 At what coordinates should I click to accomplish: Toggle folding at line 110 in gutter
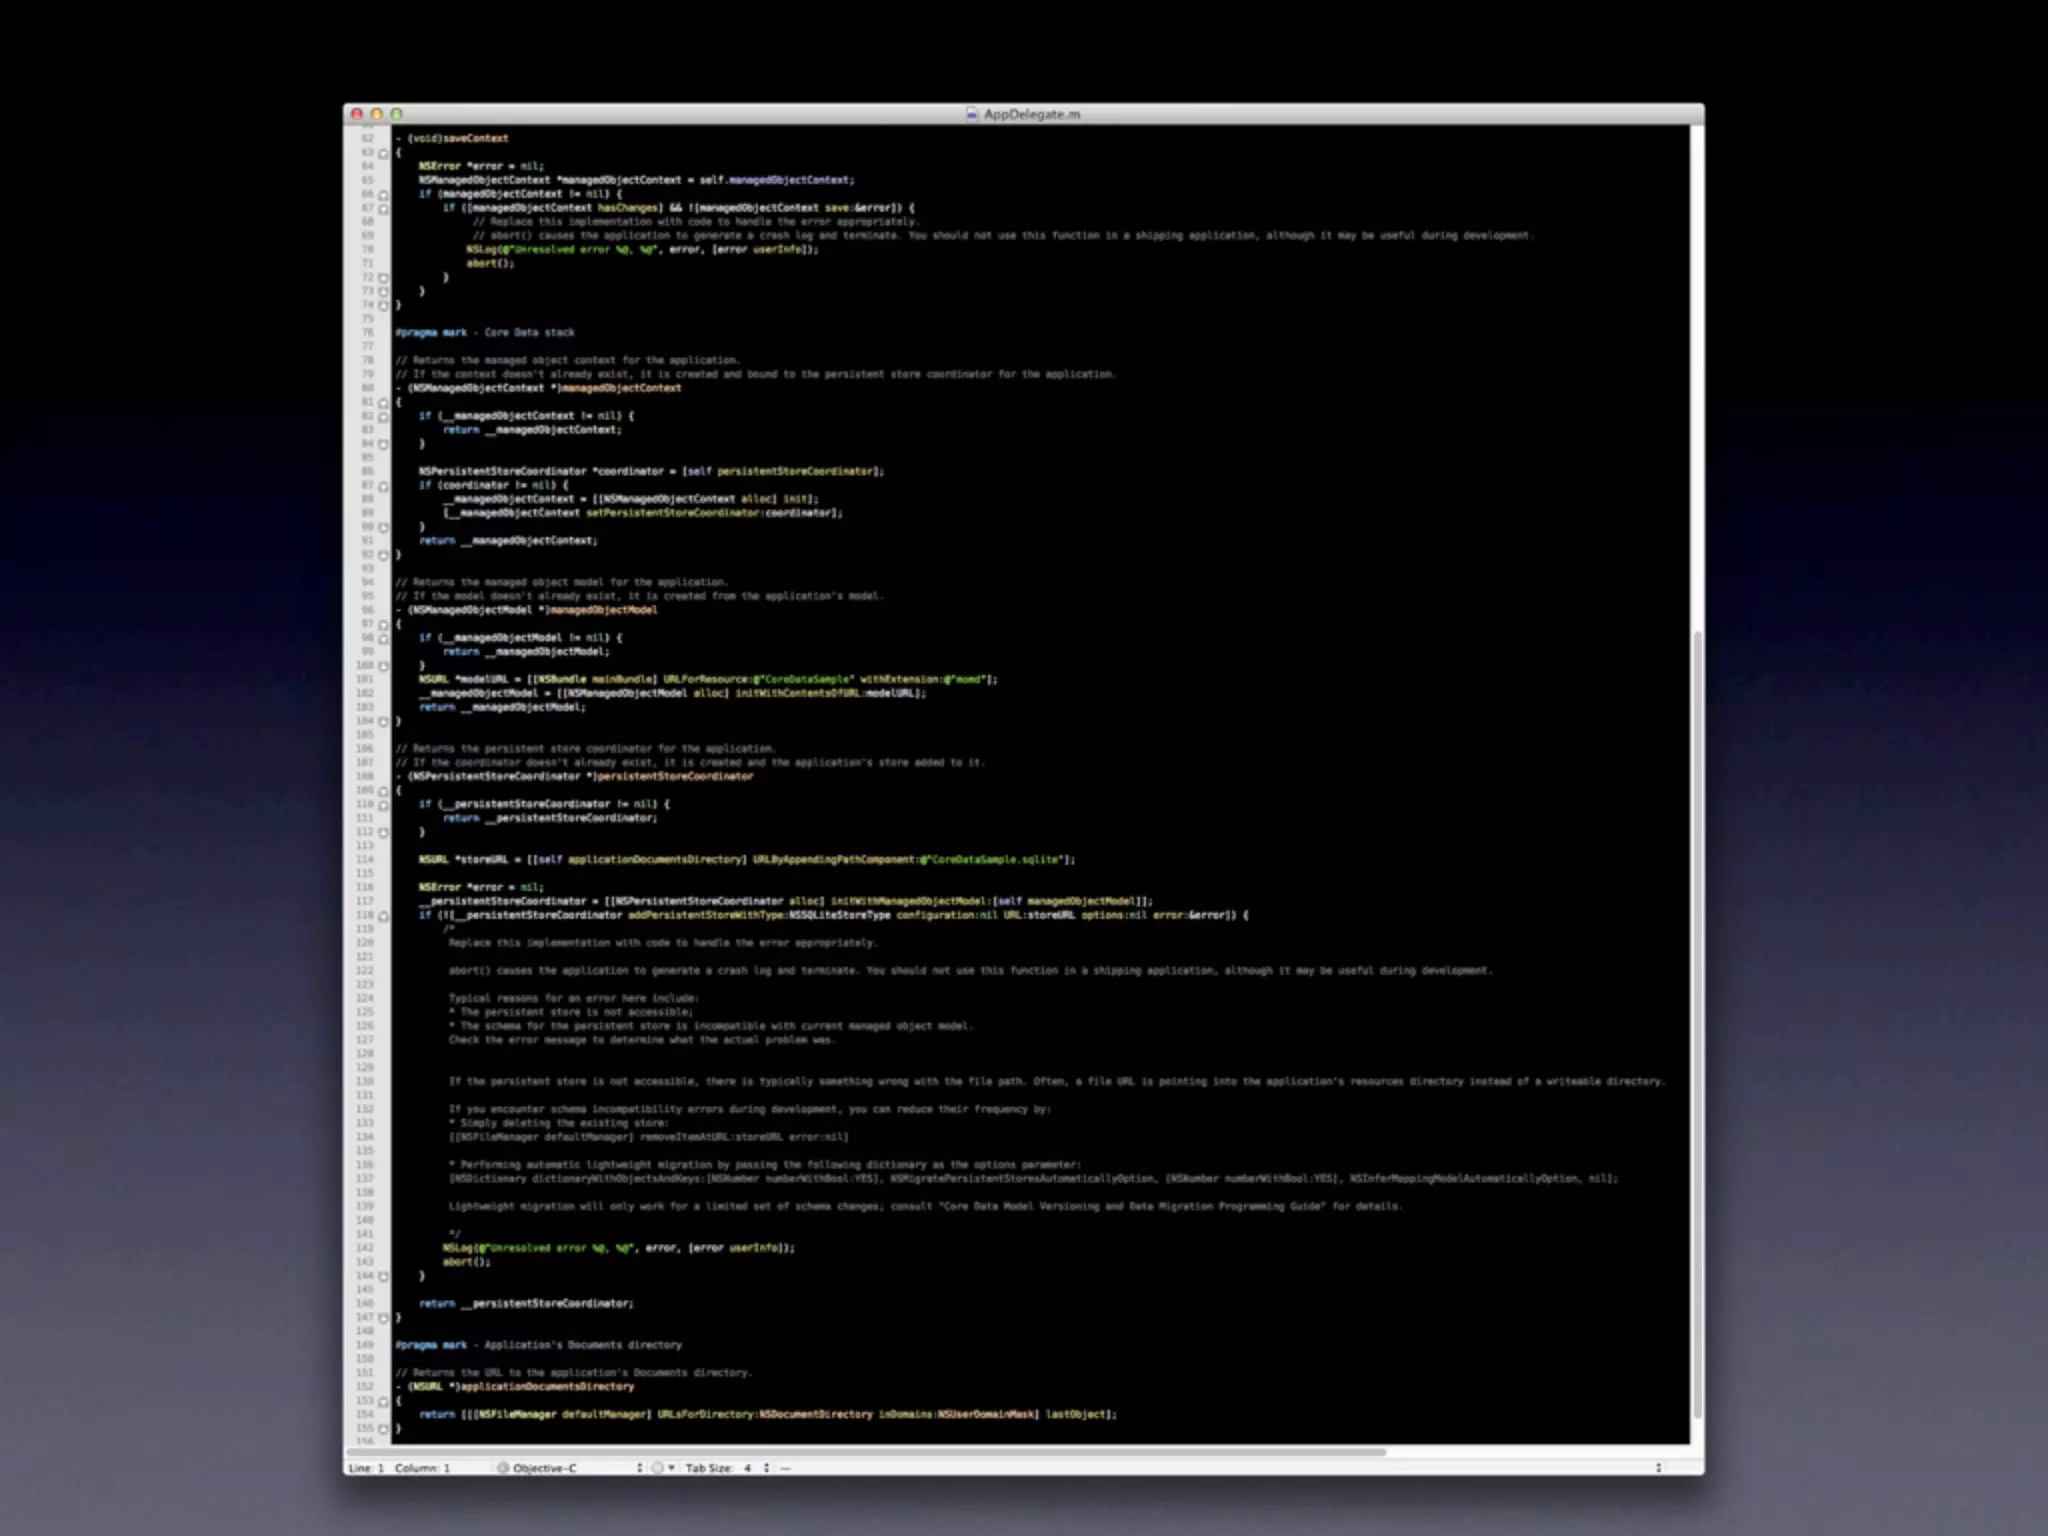(x=383, y=805)
